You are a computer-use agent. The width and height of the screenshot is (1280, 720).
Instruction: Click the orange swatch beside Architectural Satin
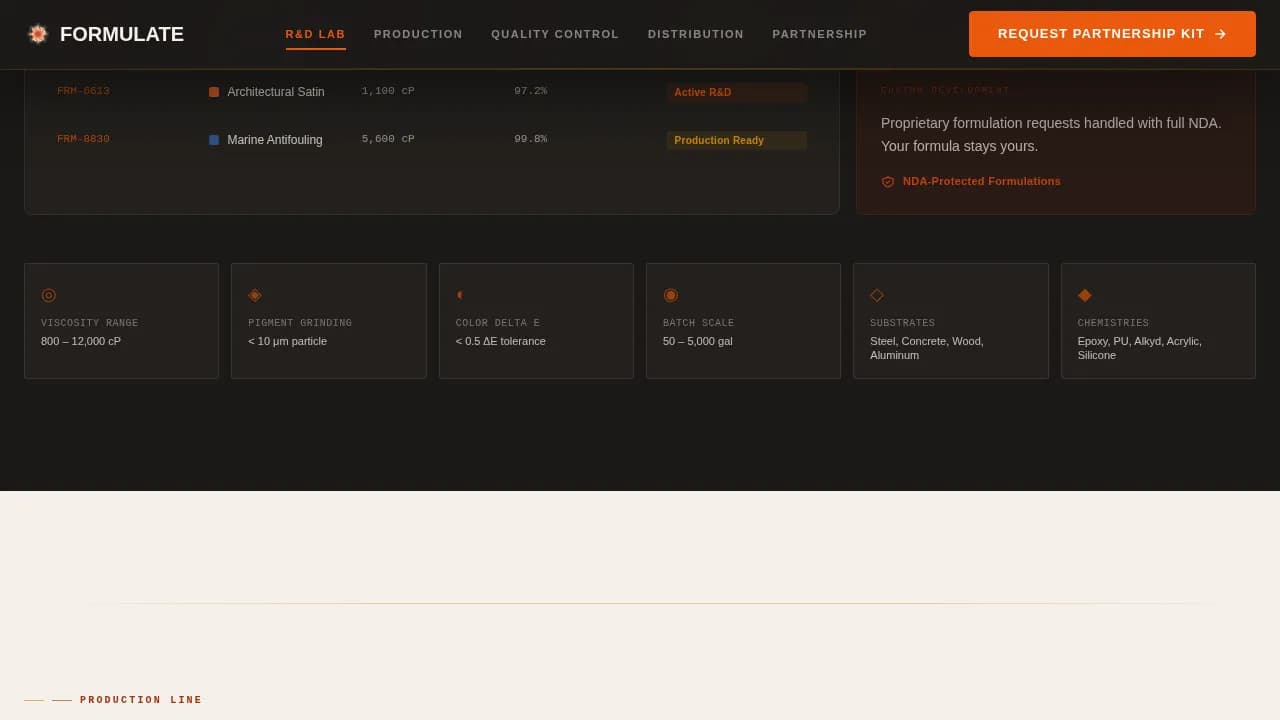pyautogui.click(x=213, y=91)
